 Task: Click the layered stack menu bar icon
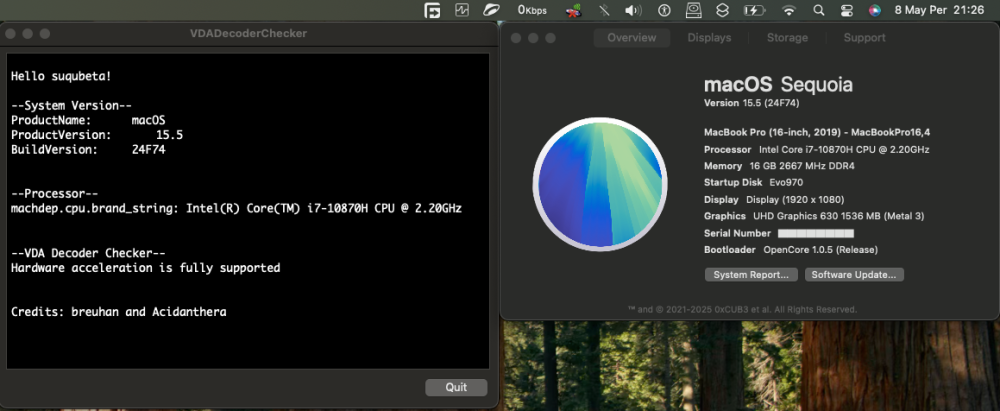tap(722, 10)
